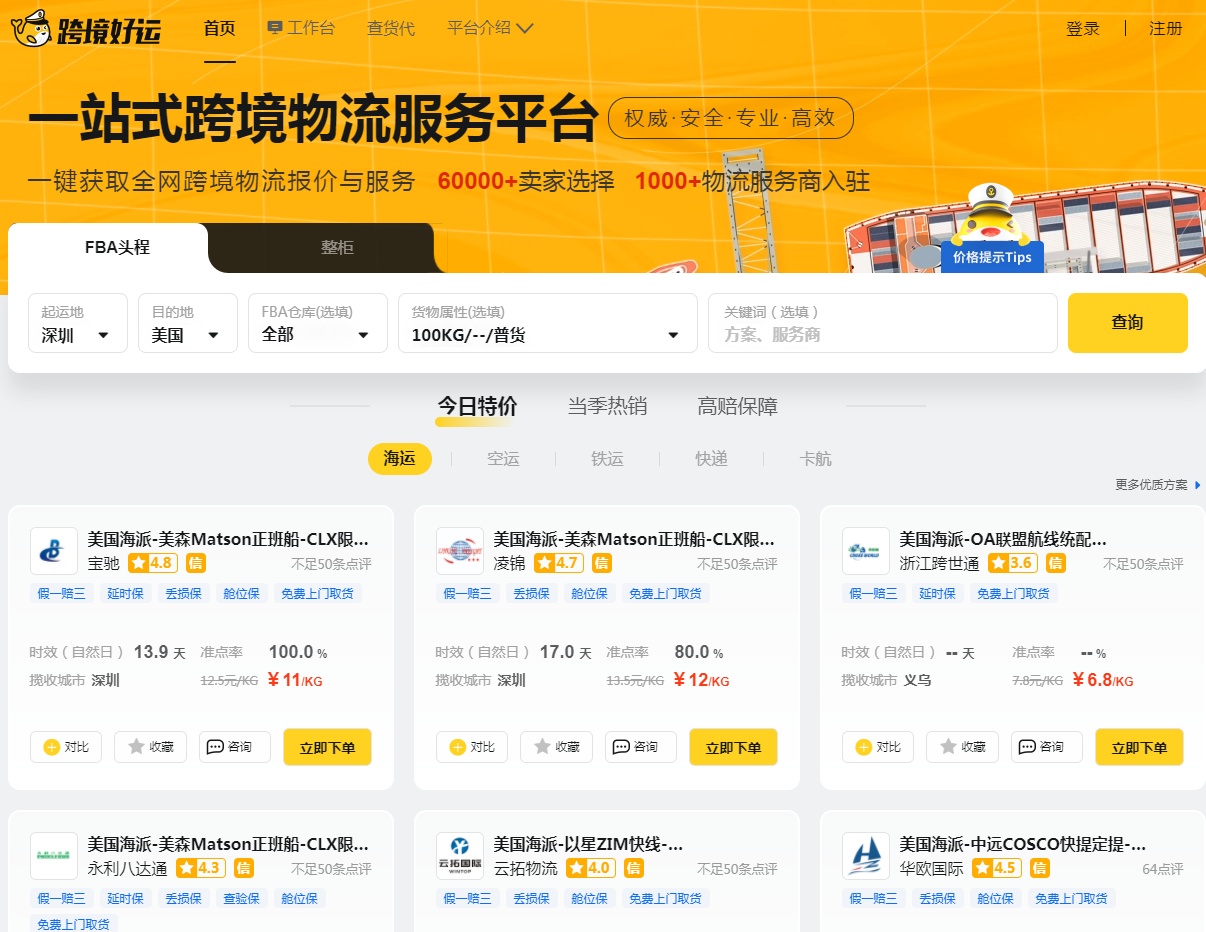This screenshot has height=932, width=1206.
Task: Open 美国海派-中远COSCO快提定提 plan title
Action: [x=1022, y=844]
